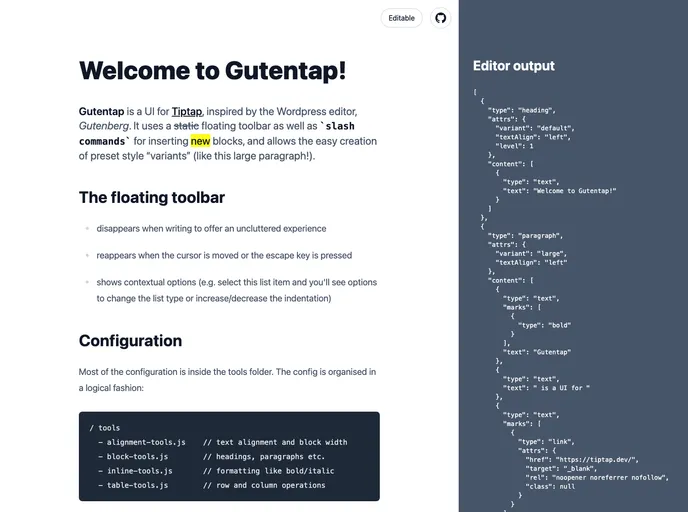688x512 pixels.
Task: Click the block-tools.js line
Action: pos(211,457)
